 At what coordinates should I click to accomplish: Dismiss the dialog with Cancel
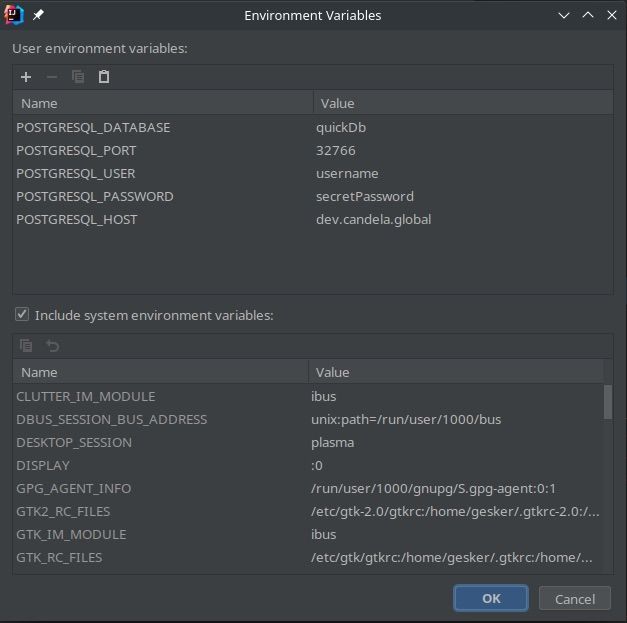(x=575, y=599)
